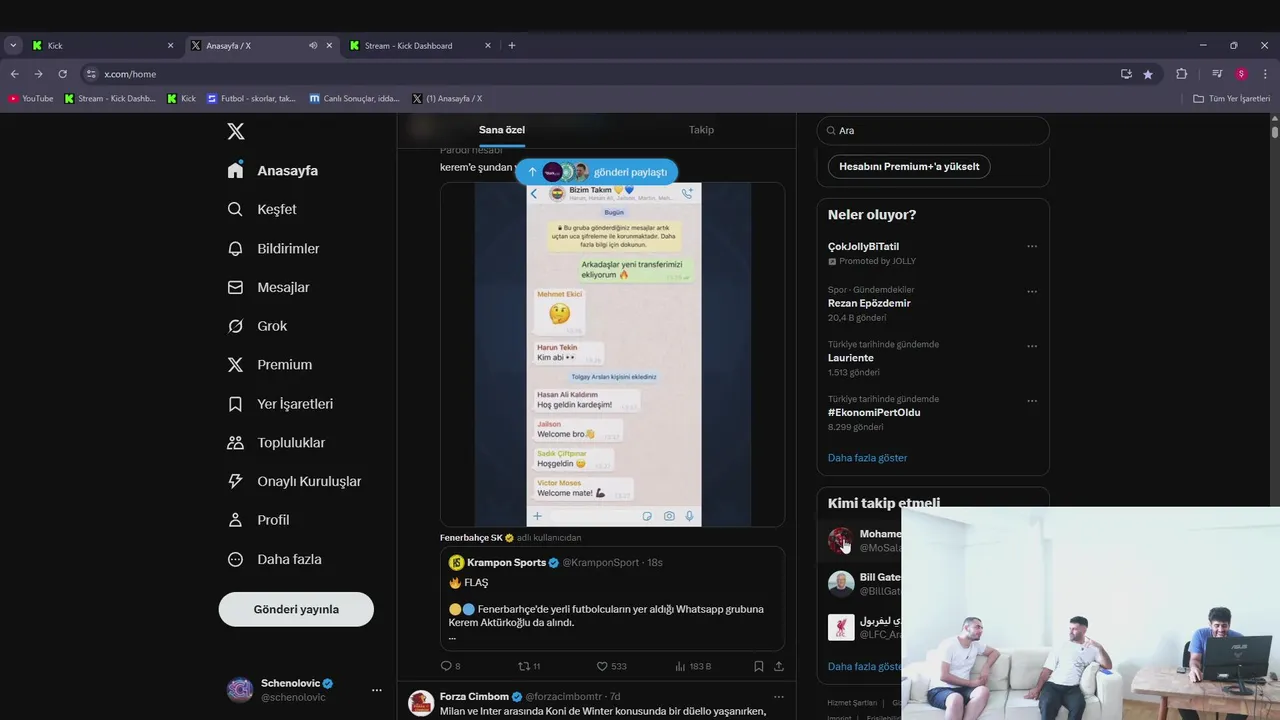The width and height of the screenshot is (1280, 720).
Task: Open Chrome three-dot menu
Action: (x=1265, y=74)
